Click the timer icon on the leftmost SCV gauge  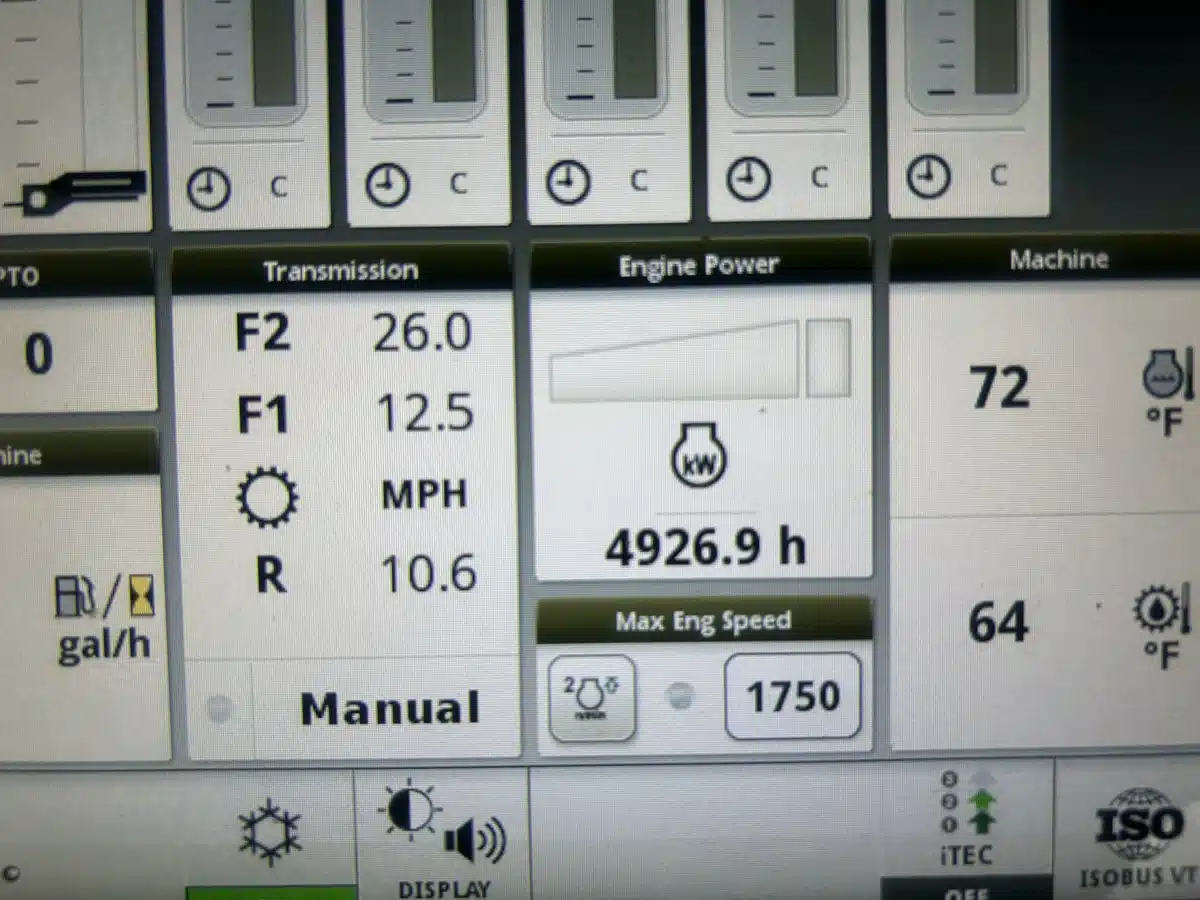tap(208, 188)
